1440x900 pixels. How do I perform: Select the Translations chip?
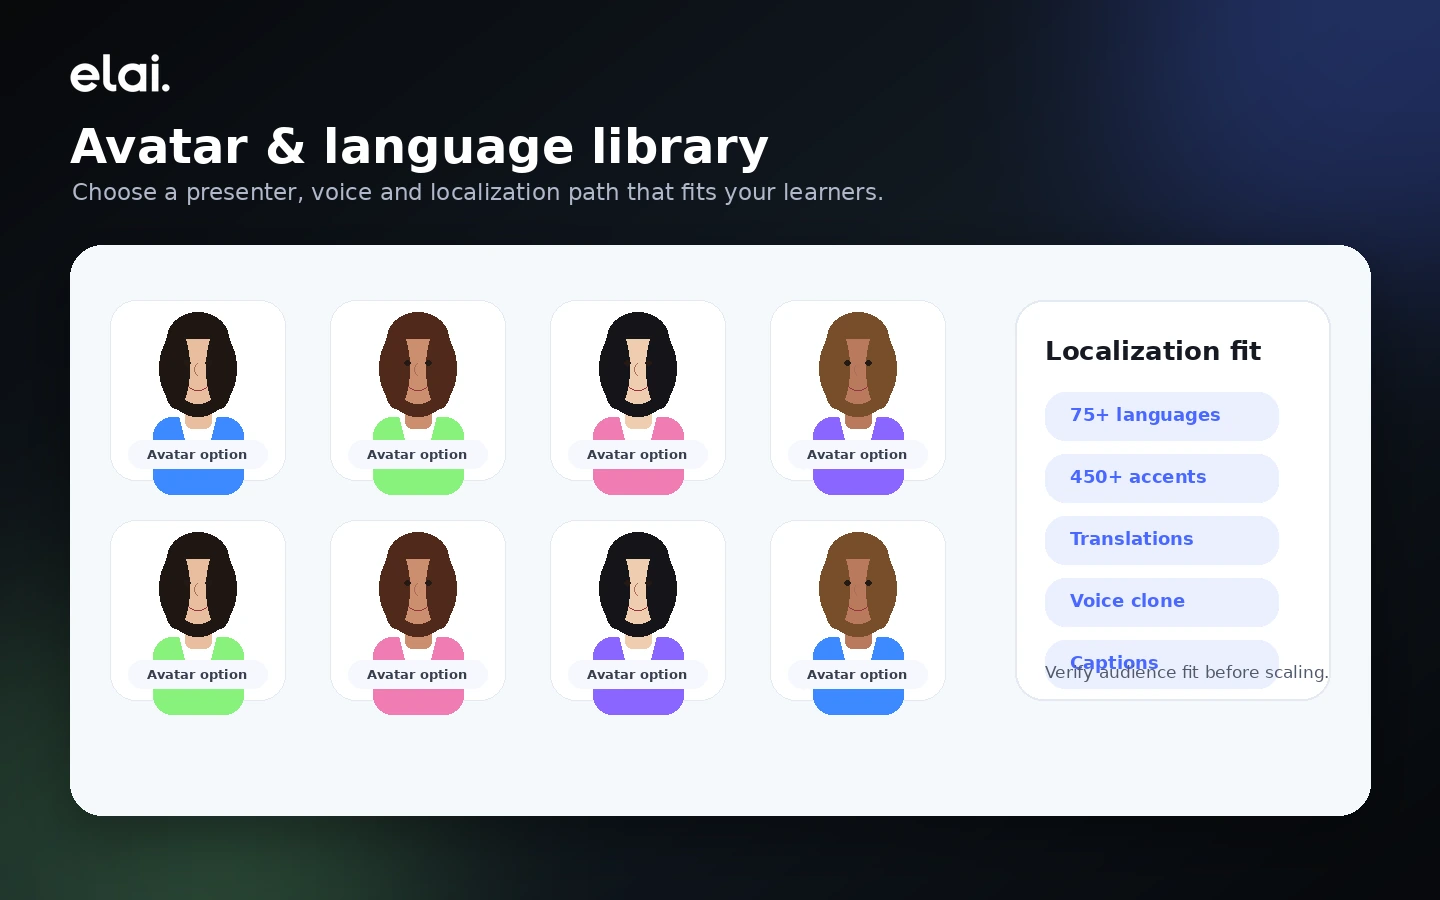1162,540
